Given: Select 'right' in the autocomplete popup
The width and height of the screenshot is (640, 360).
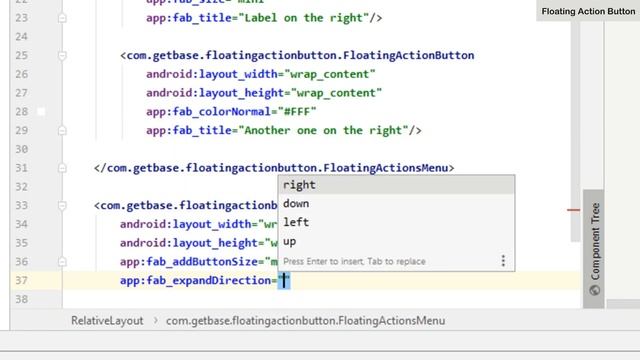Looking at the screenshot, I should click(396, 185).
